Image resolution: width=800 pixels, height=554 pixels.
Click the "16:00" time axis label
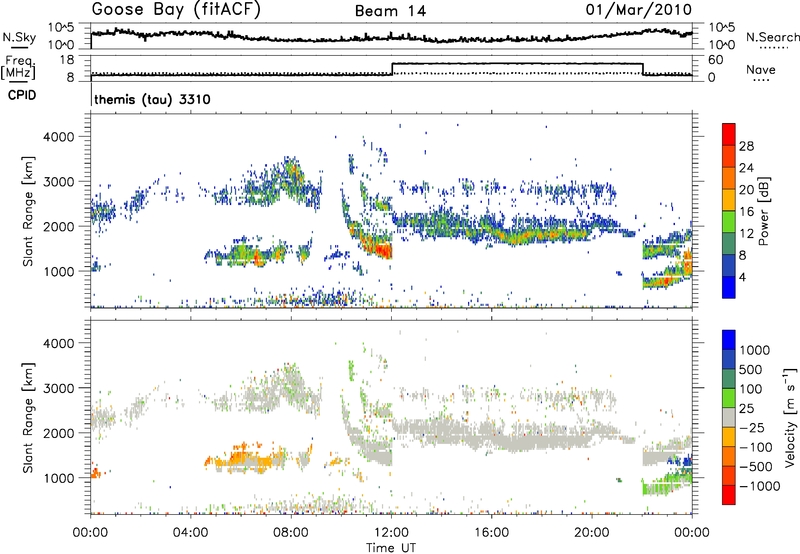pyautogui.click(x=491, y=533)
